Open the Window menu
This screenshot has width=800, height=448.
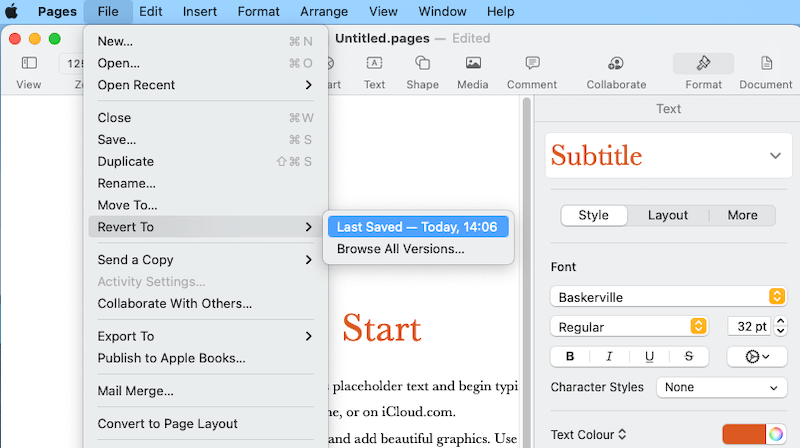pos(442,11)
